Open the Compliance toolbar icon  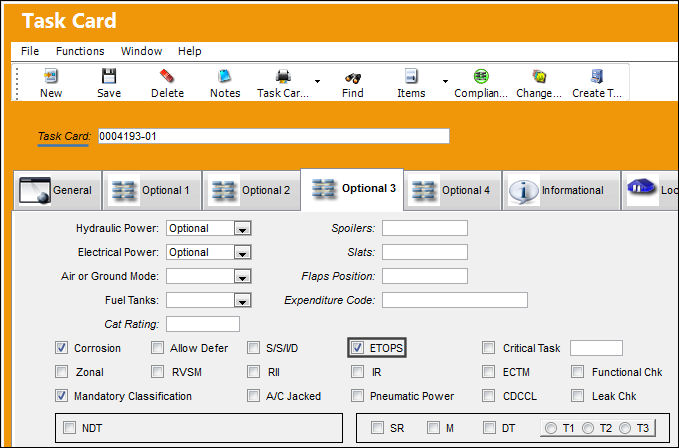481,76
